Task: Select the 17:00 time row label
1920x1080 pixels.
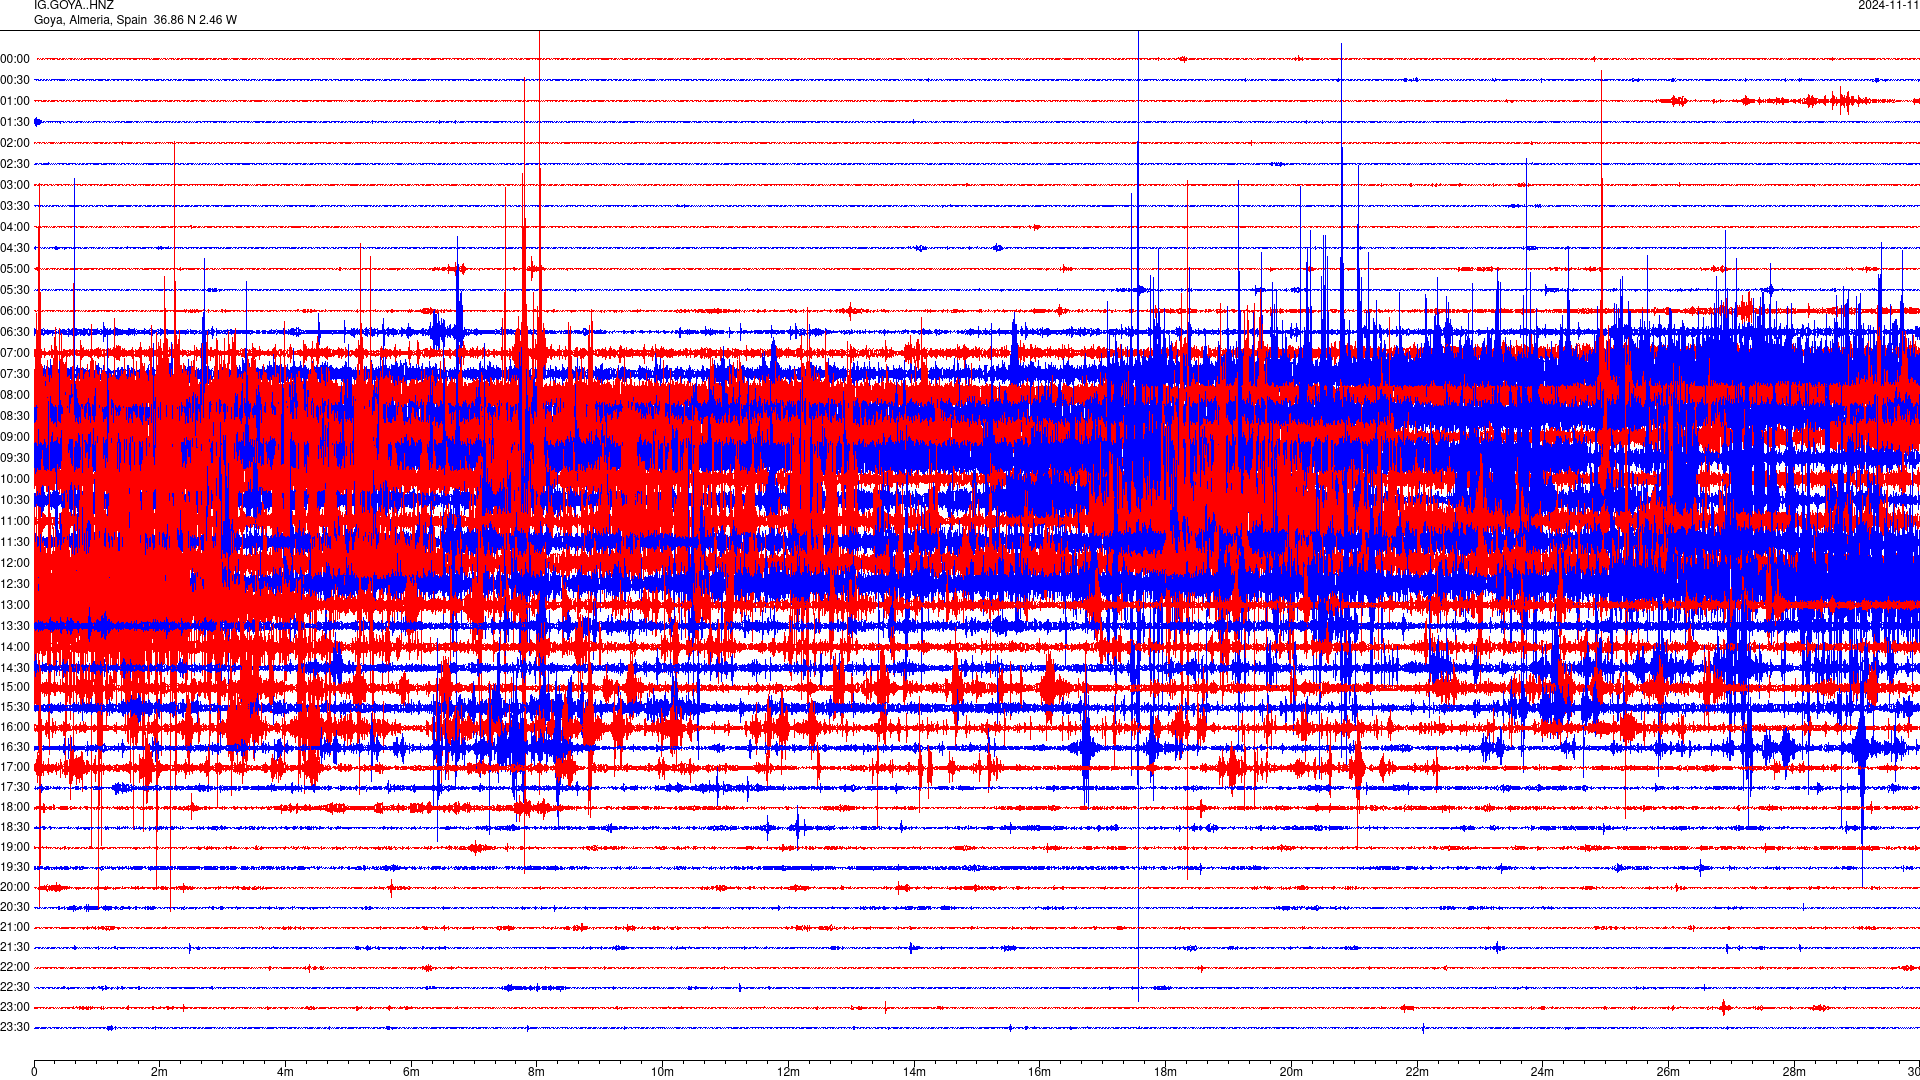Action: (x=15, y=767)
